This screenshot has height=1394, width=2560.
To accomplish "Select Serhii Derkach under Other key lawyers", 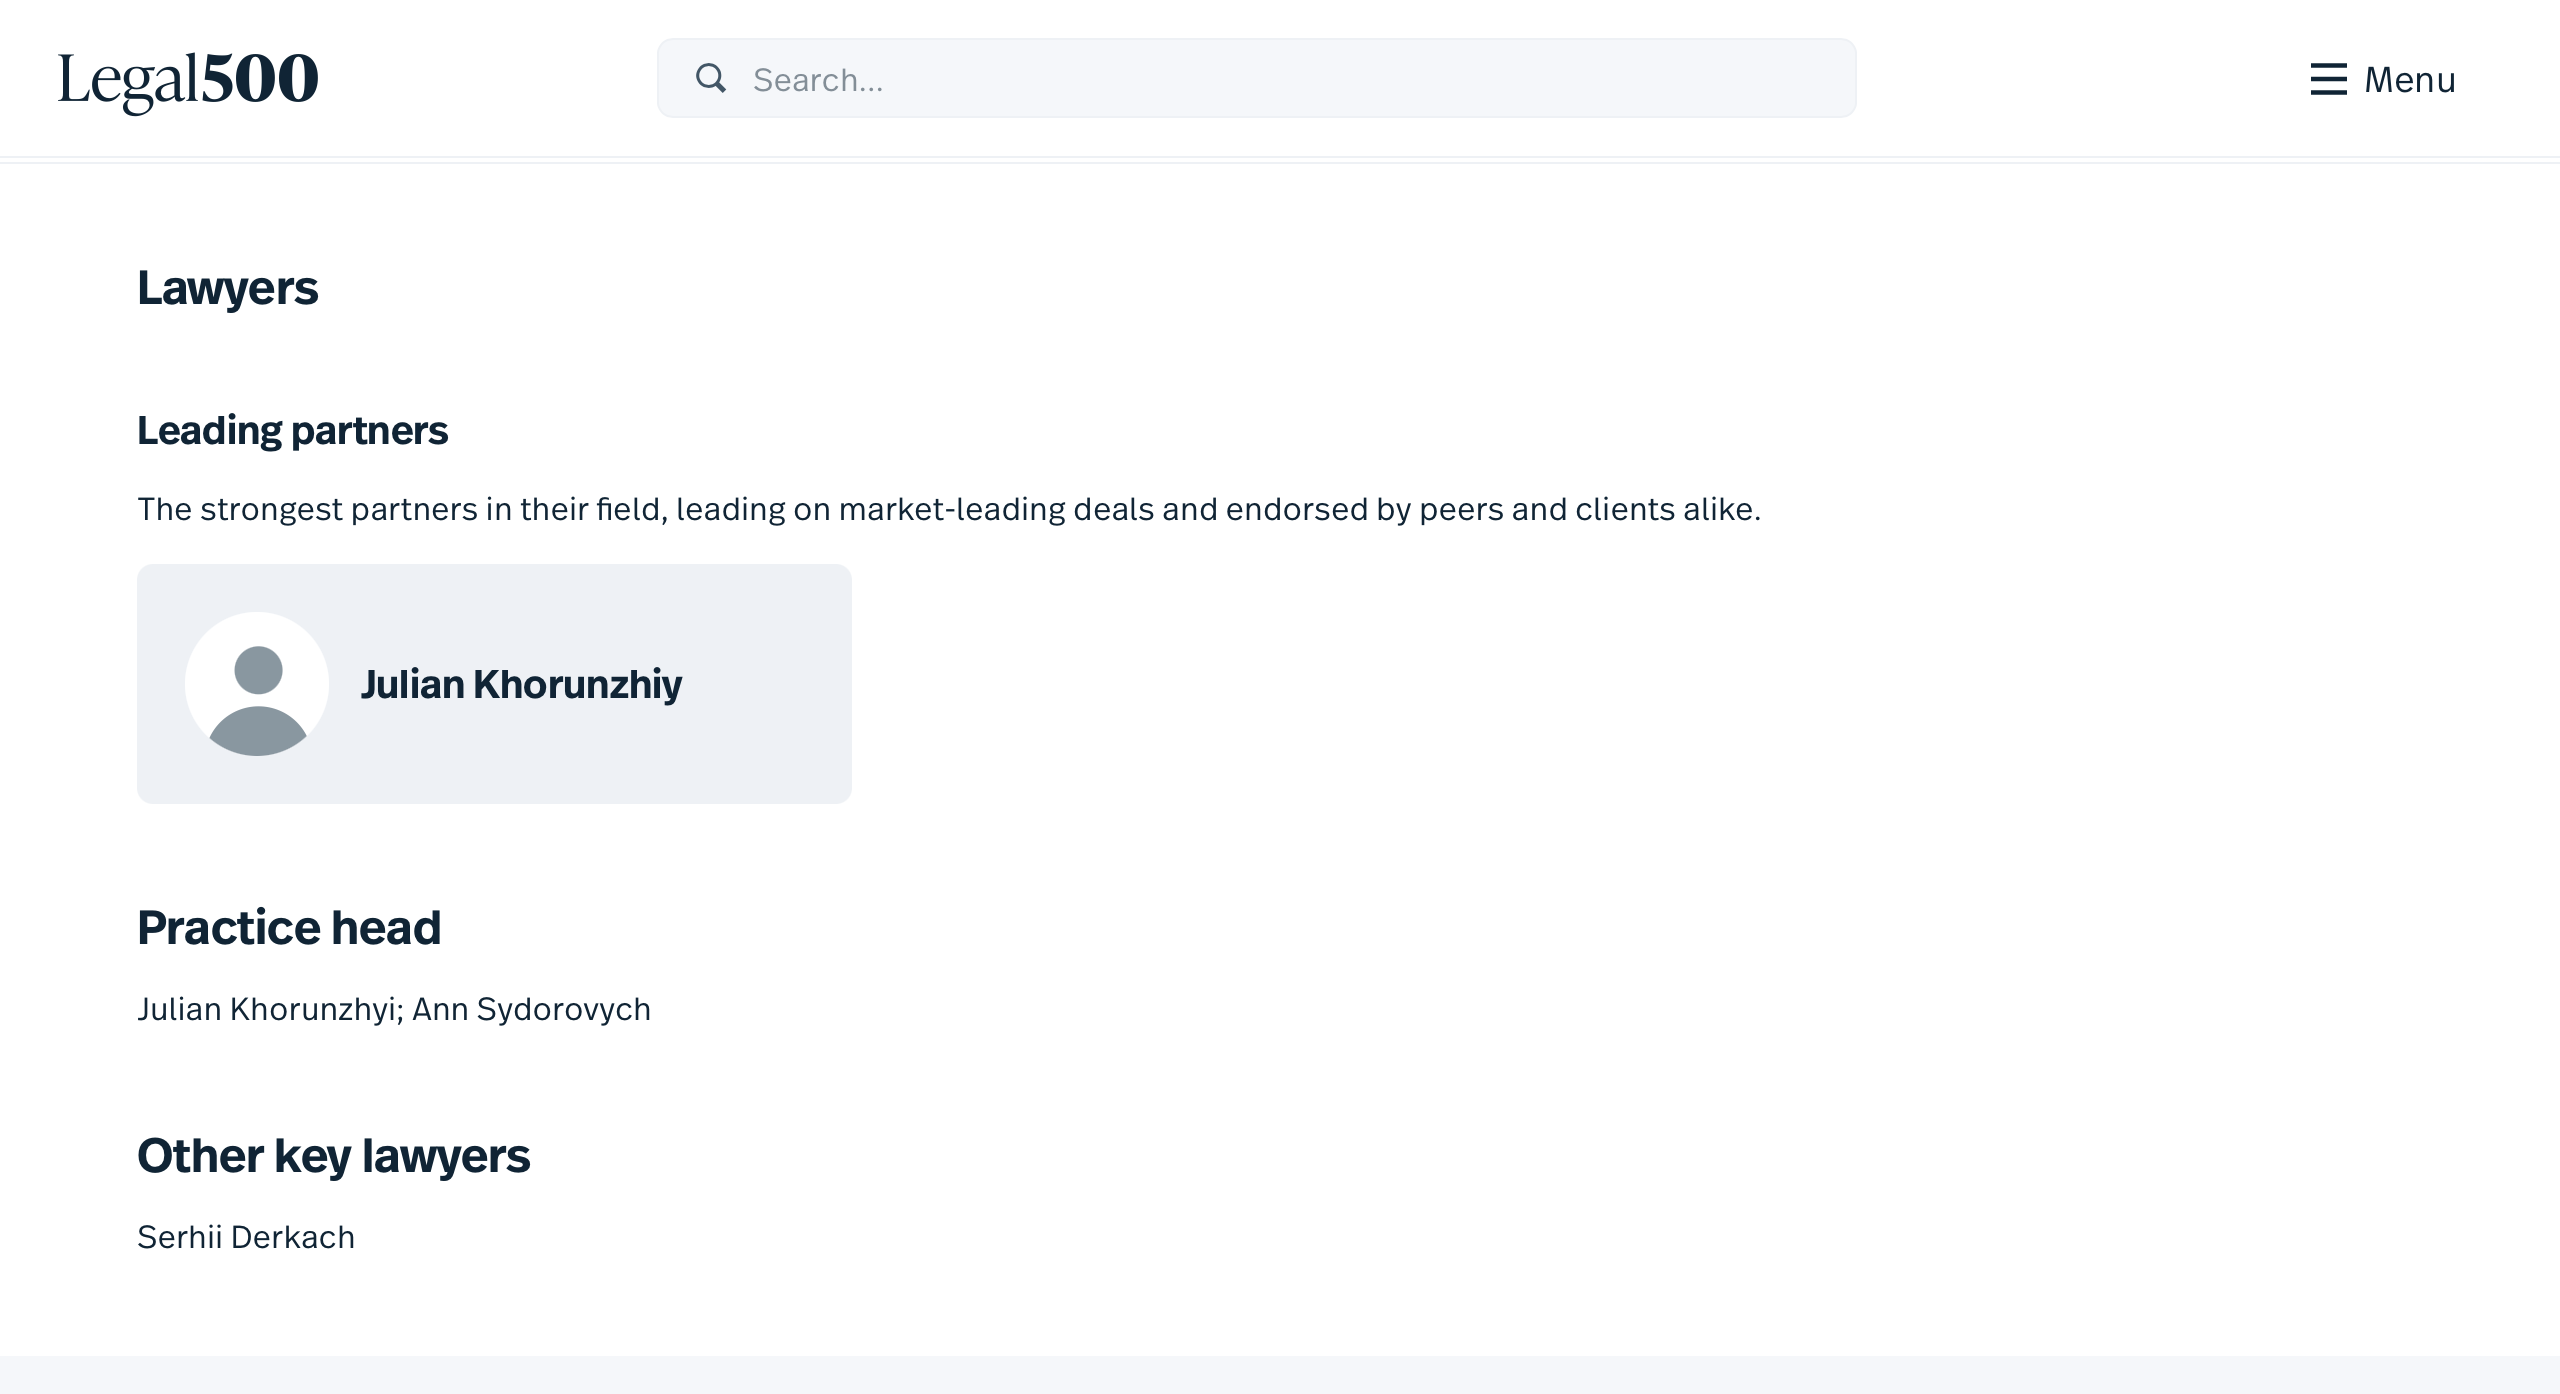I will [x=246, y=1238].
